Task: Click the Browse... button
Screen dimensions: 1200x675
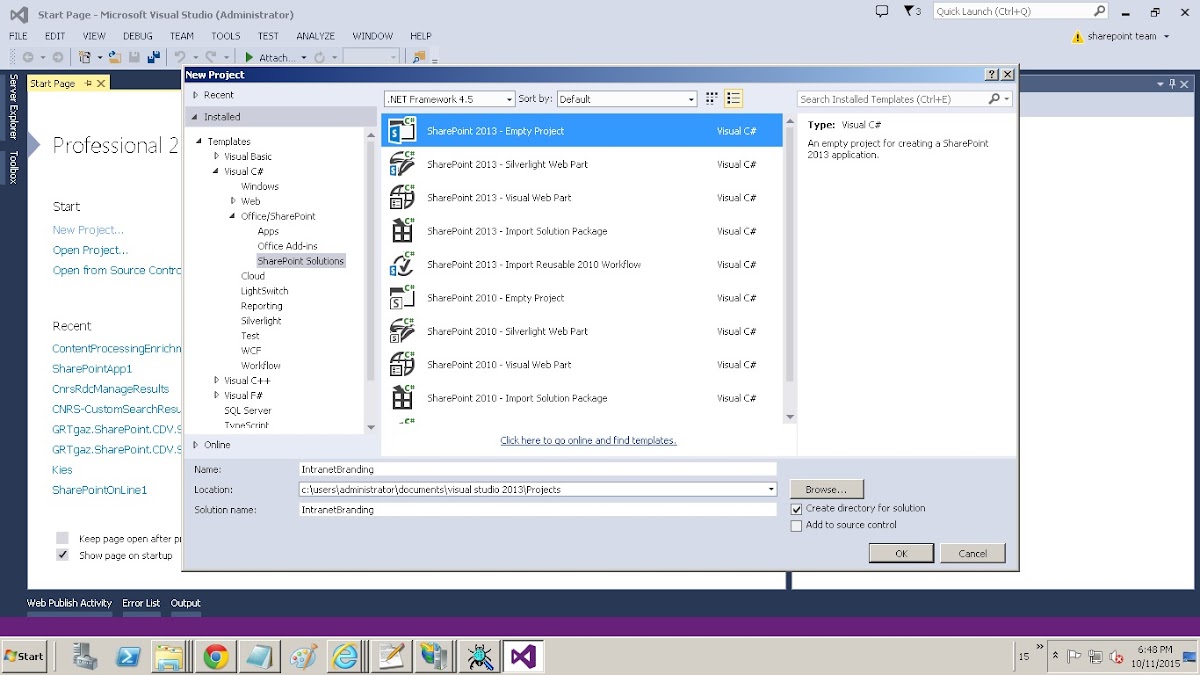Action: [x=826, y=490]
